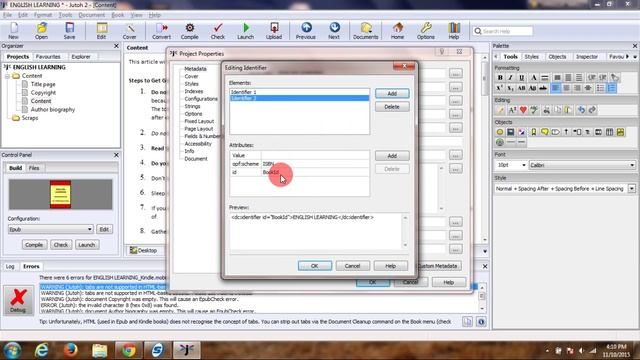Select Accessibility in Project Properties list
This screenshot has height=360, width=640.
[x=198, y=144]
